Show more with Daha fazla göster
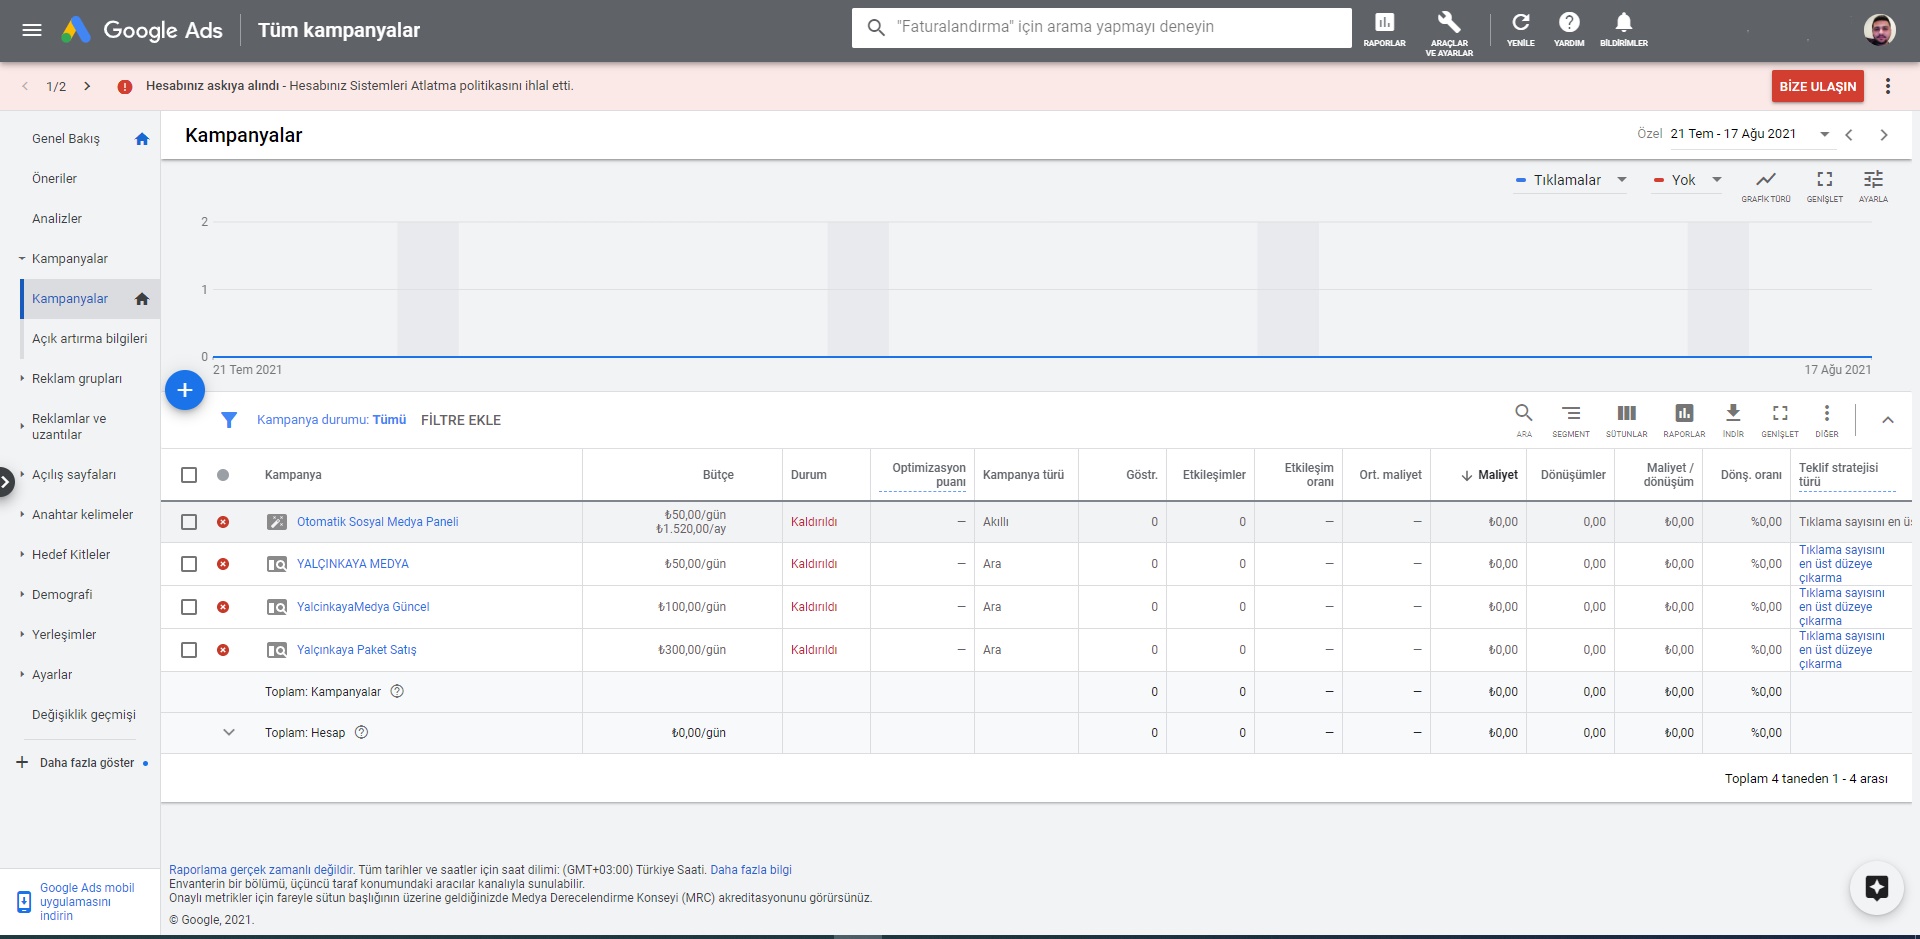Screen dimensions: 1920x939 coord(87,763)
